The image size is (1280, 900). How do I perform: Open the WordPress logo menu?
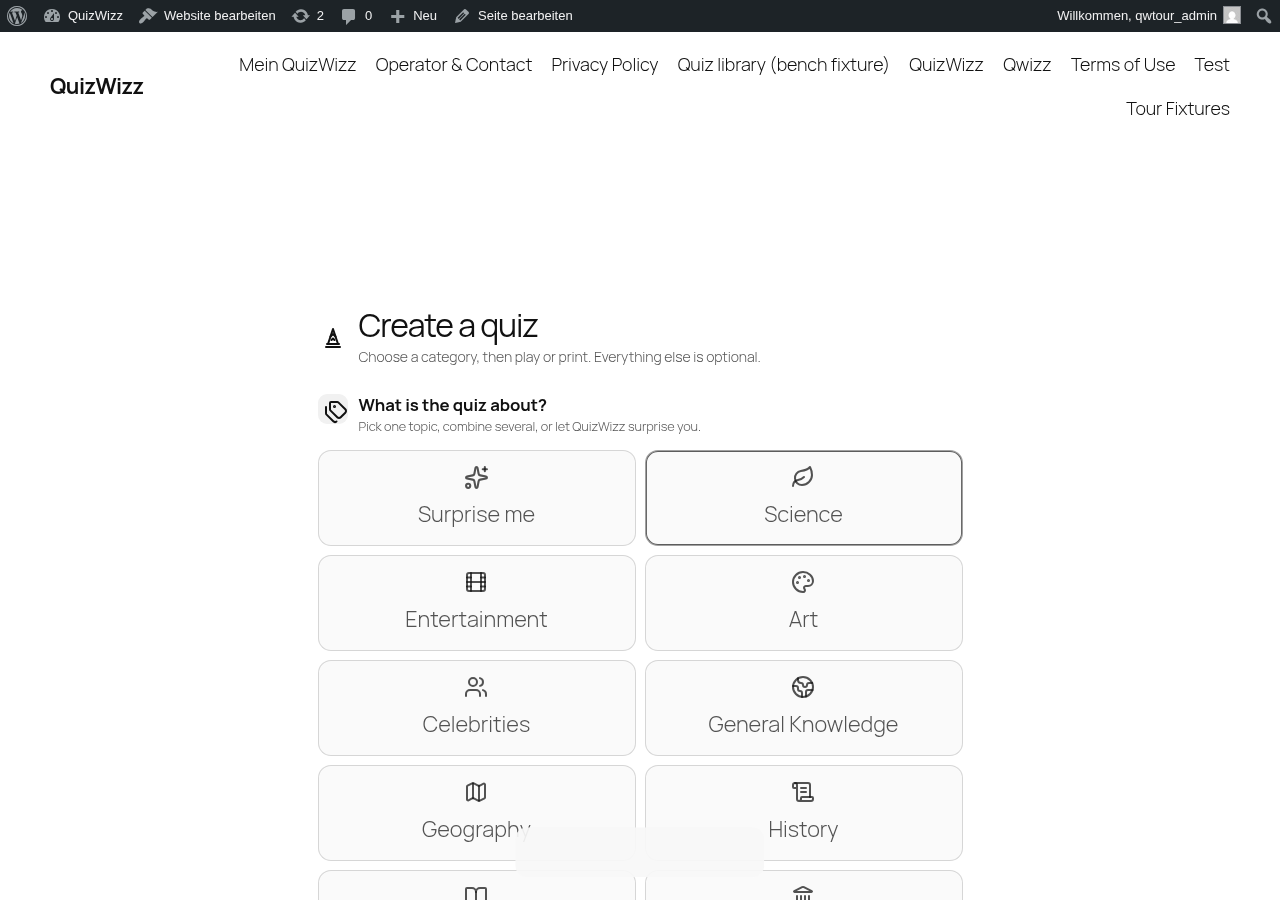pos(17,16)
